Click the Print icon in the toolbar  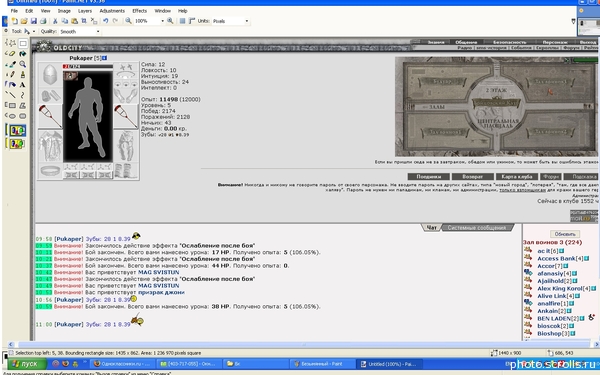point(43,21)
